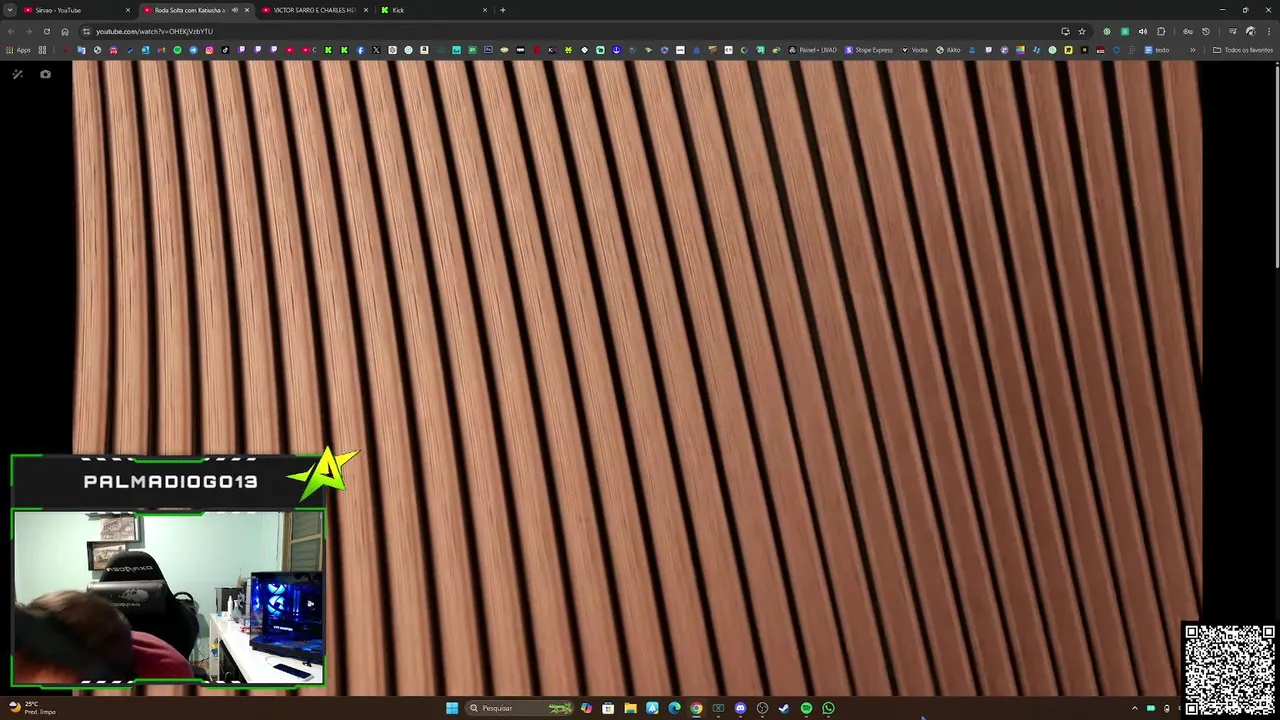
Task: Go to browser home page
Action: point(65,31)
